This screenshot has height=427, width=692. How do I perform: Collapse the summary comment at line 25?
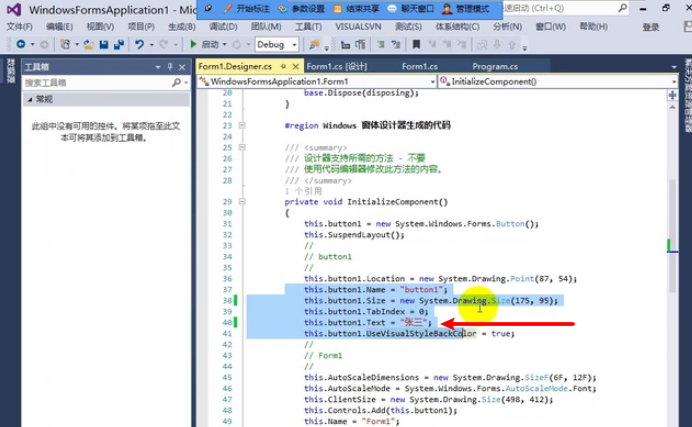coord(242,147)
